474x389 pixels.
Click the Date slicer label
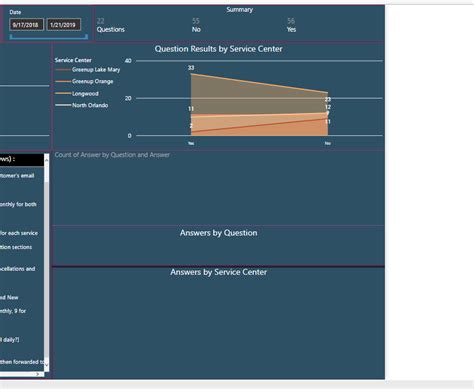point(15,12)
